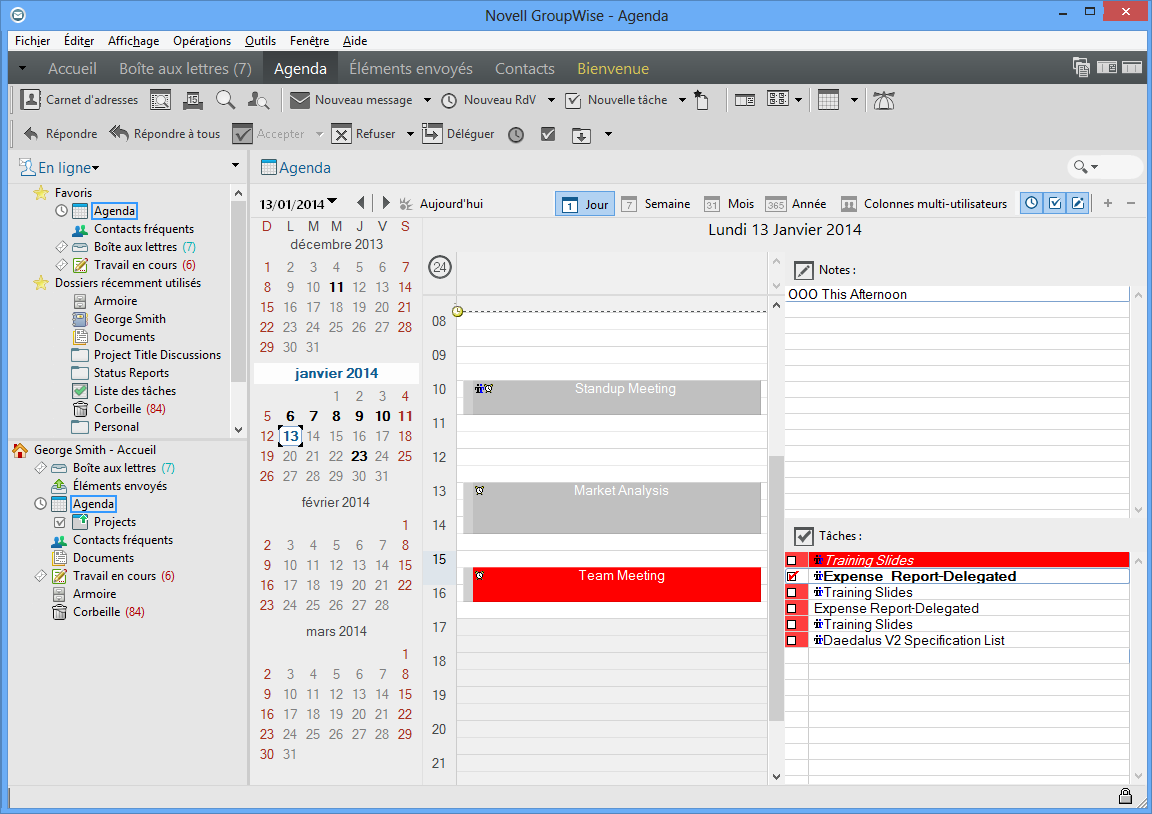Toggle appointments display clock button

click(1032, 204)
